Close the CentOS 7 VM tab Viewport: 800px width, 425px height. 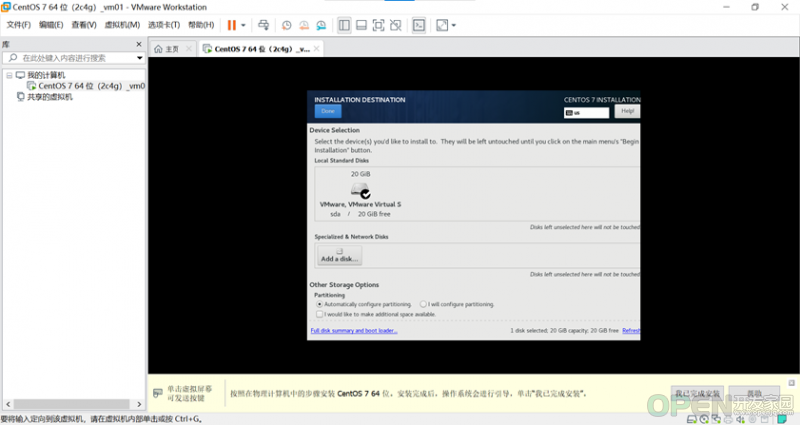click(317, 48)
